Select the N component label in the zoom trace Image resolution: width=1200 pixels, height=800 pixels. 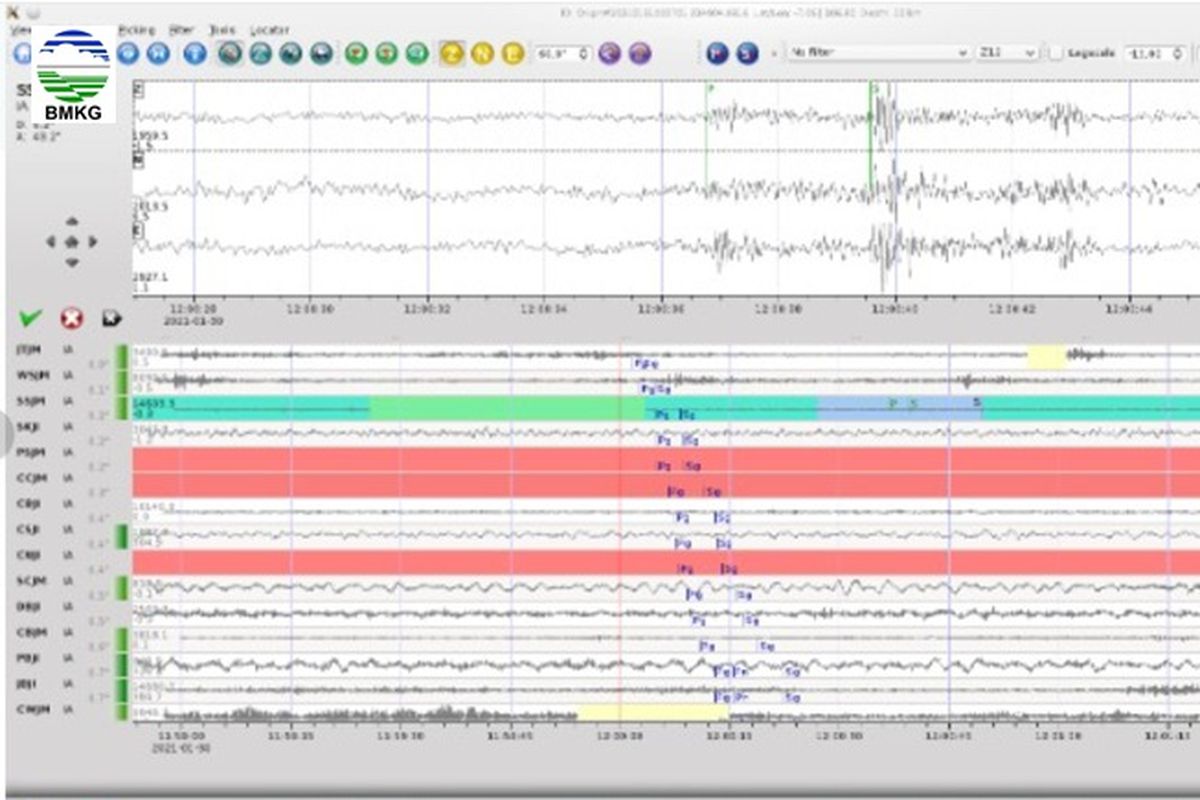click(138, 161)
